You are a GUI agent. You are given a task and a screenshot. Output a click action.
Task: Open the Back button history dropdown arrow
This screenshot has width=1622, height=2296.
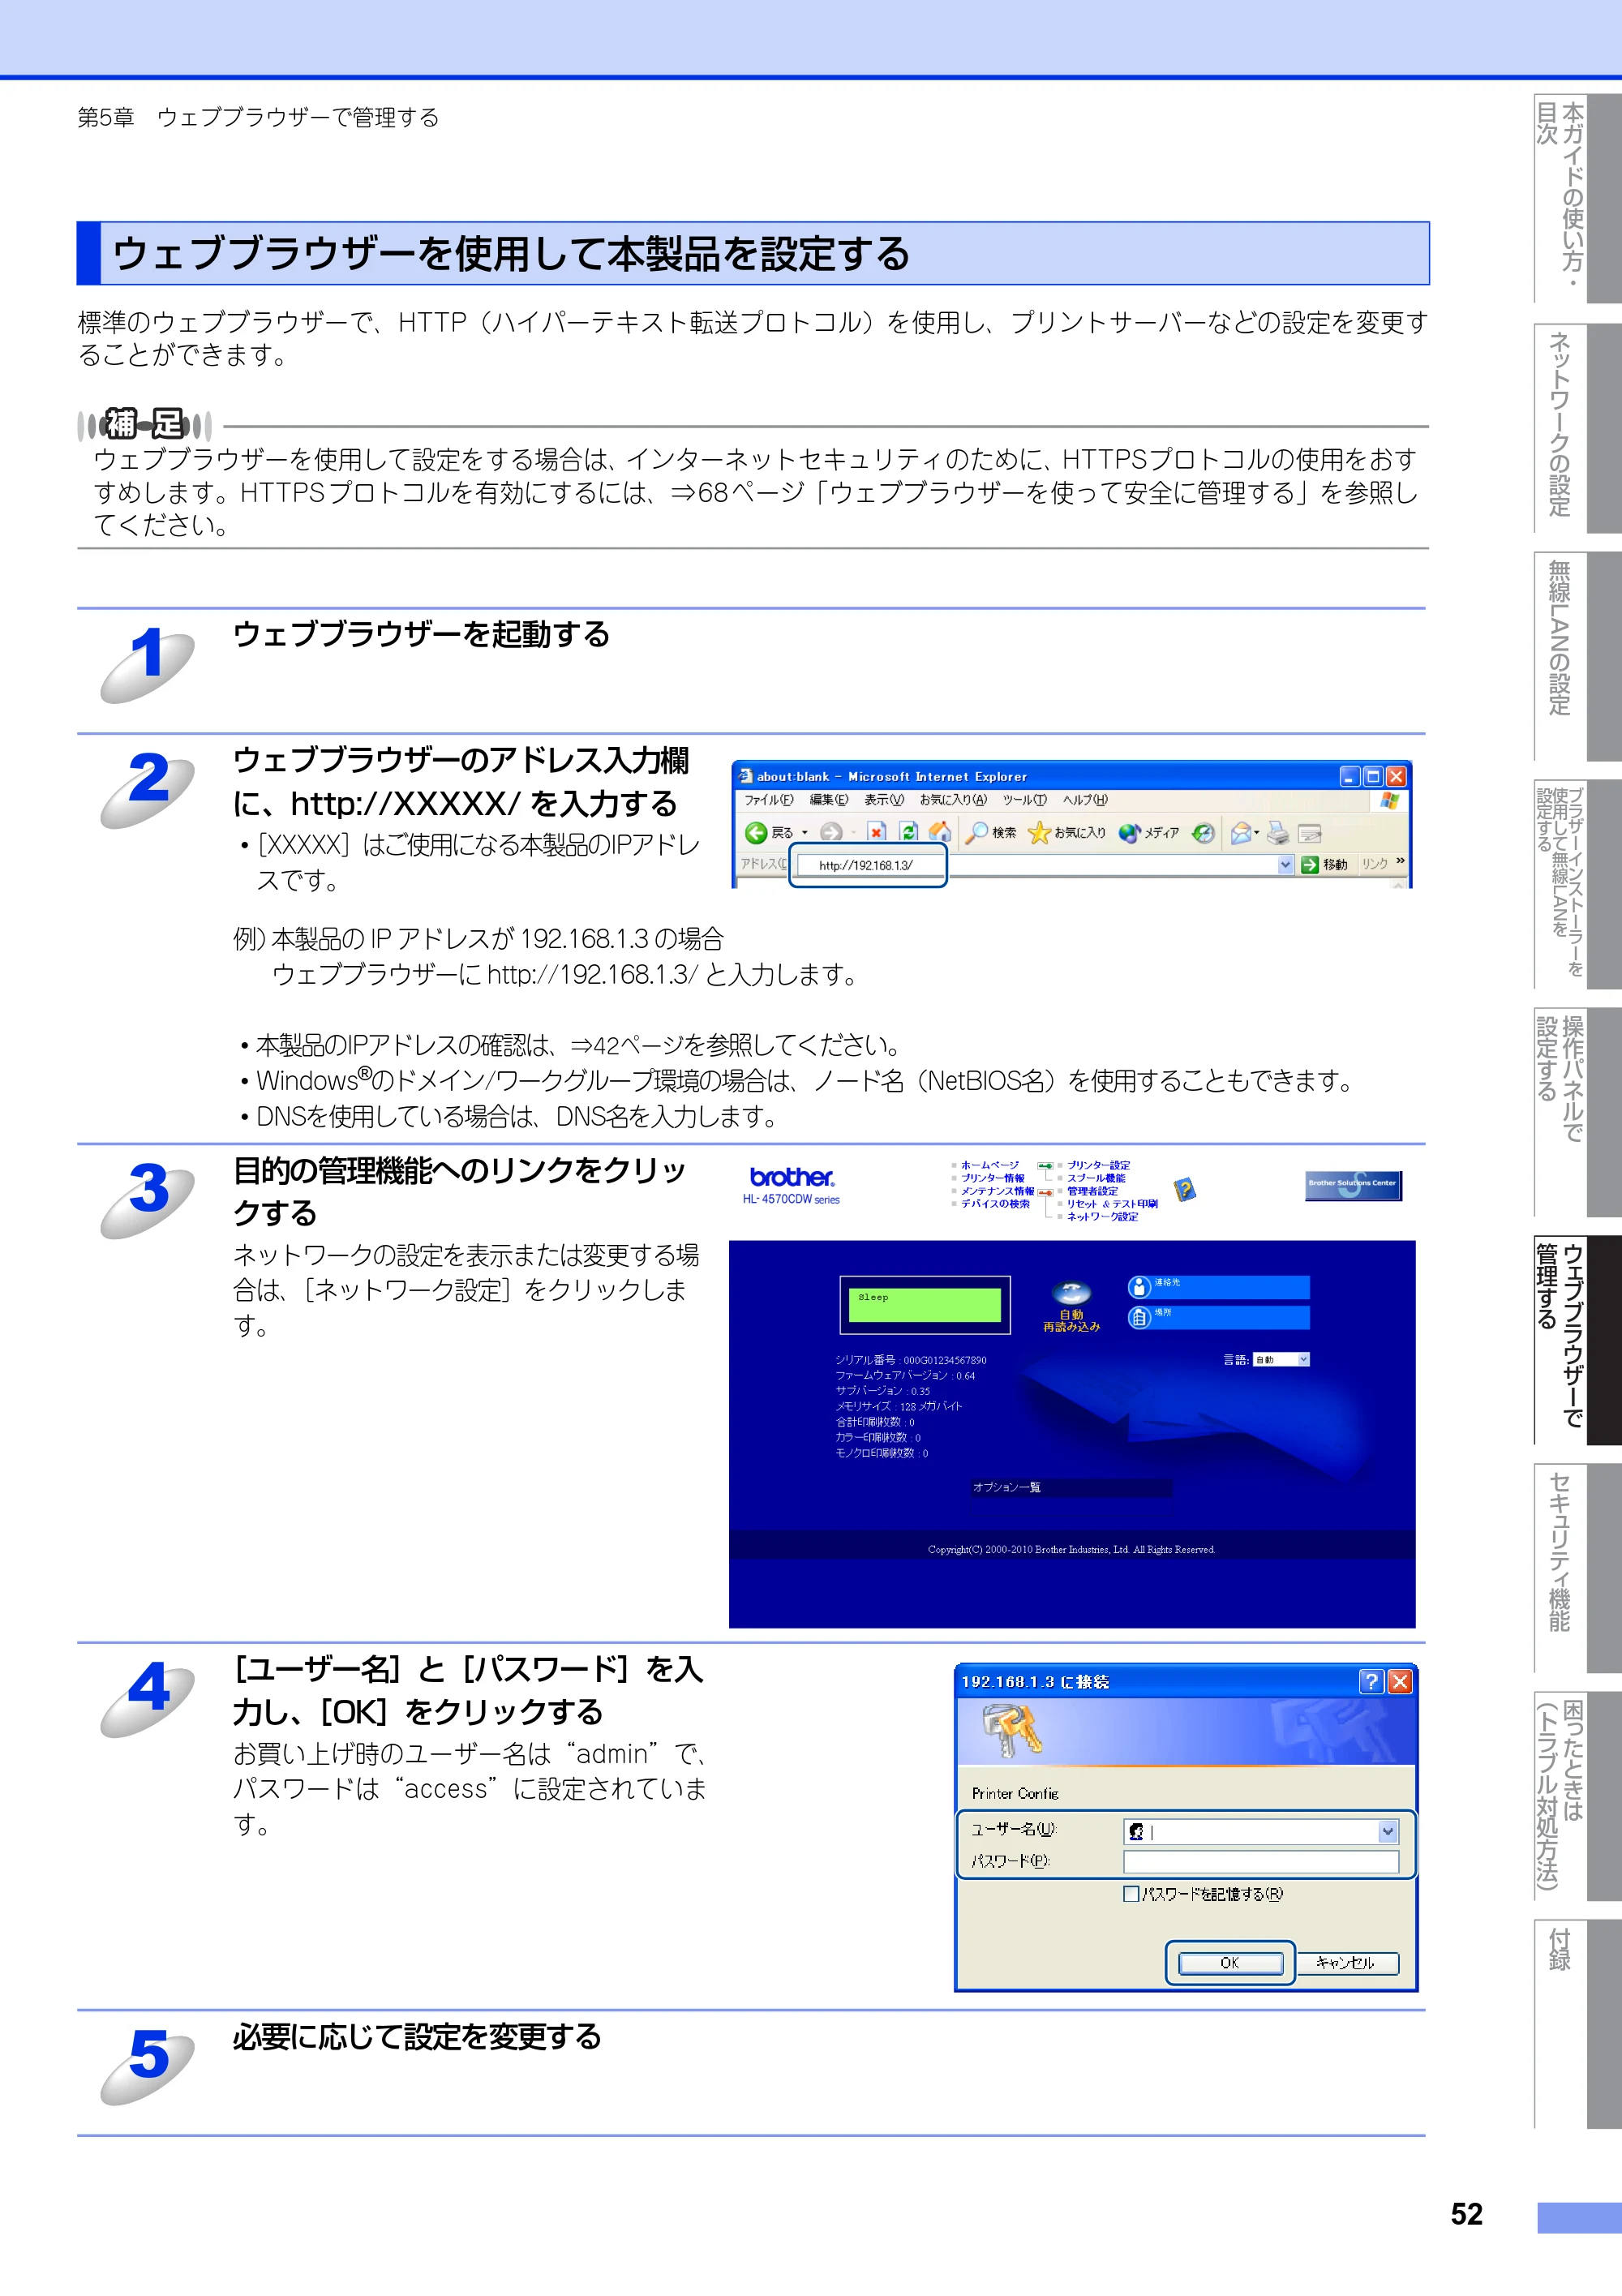(805, 833)
